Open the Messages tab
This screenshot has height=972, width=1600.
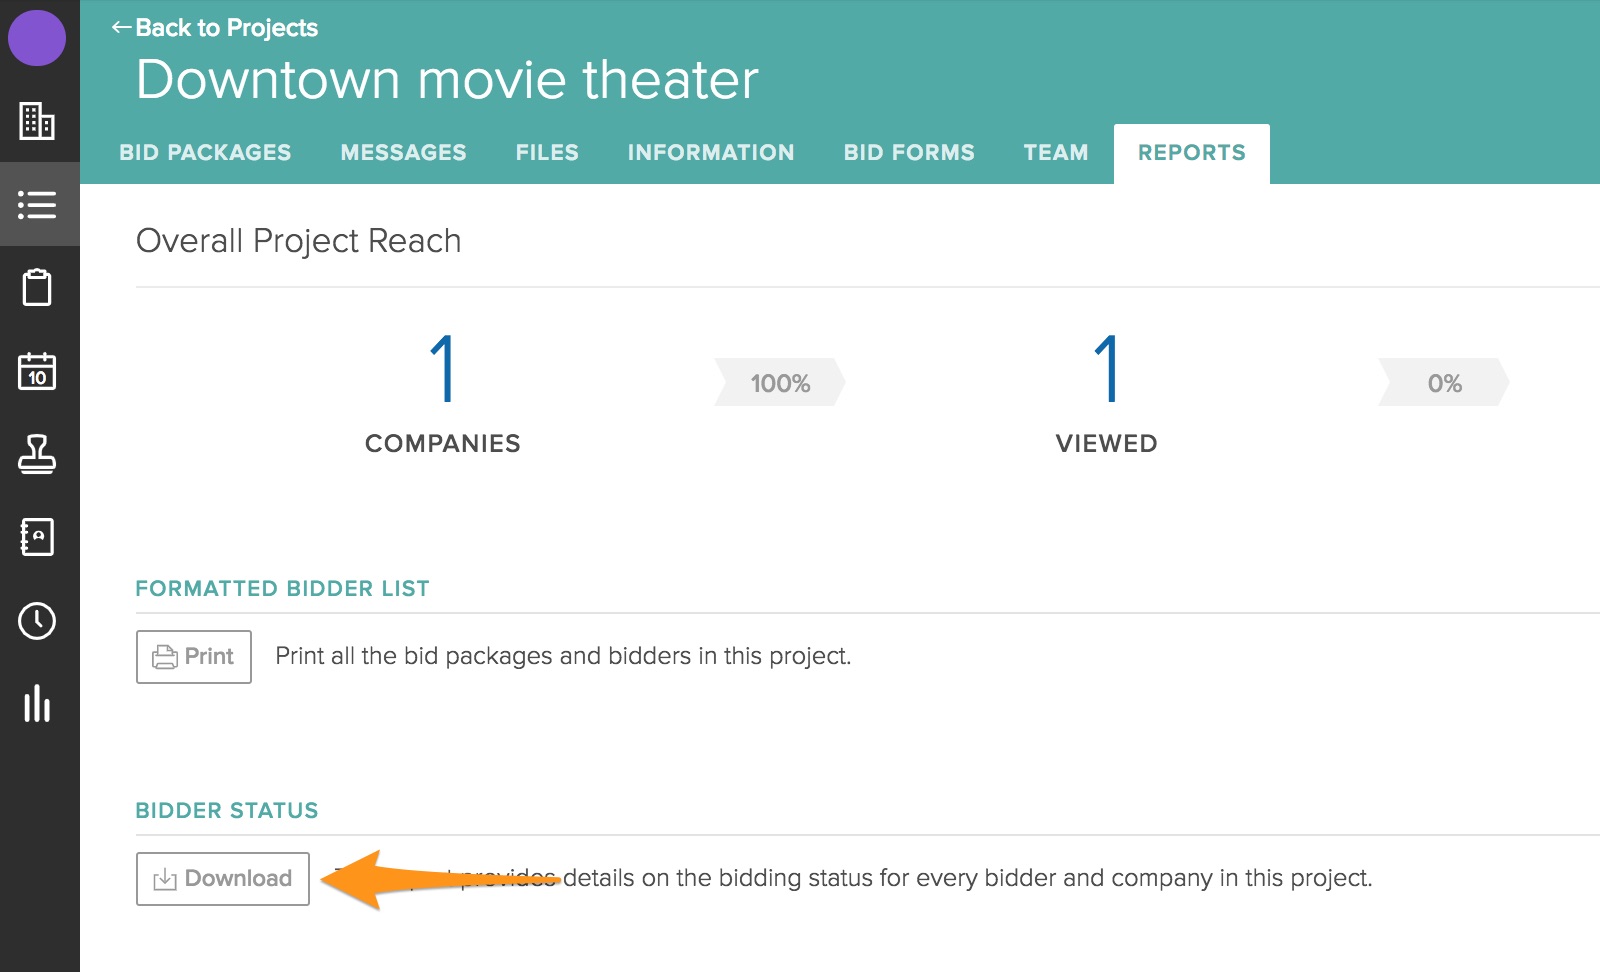pyautogui.click(x=403, y=153)
